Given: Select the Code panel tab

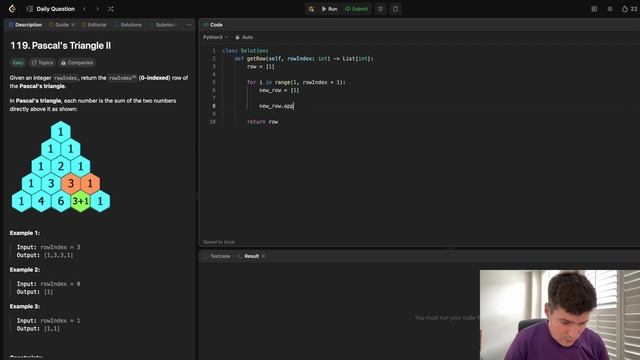Looking at the screenshot, I should pos(213,25).
